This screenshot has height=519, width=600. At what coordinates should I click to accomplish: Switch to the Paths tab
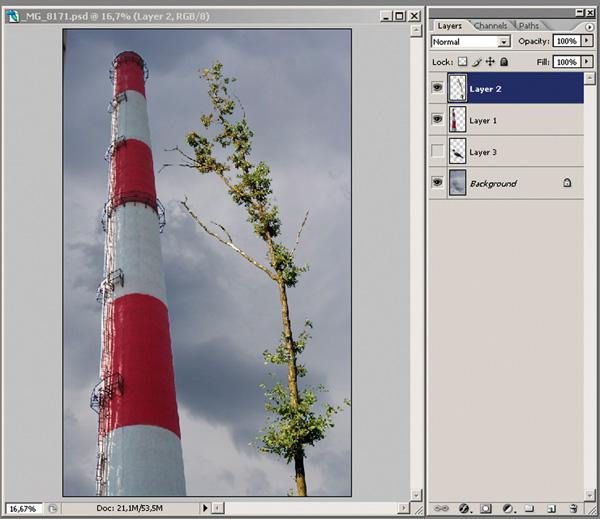click(x=528, y=25)
